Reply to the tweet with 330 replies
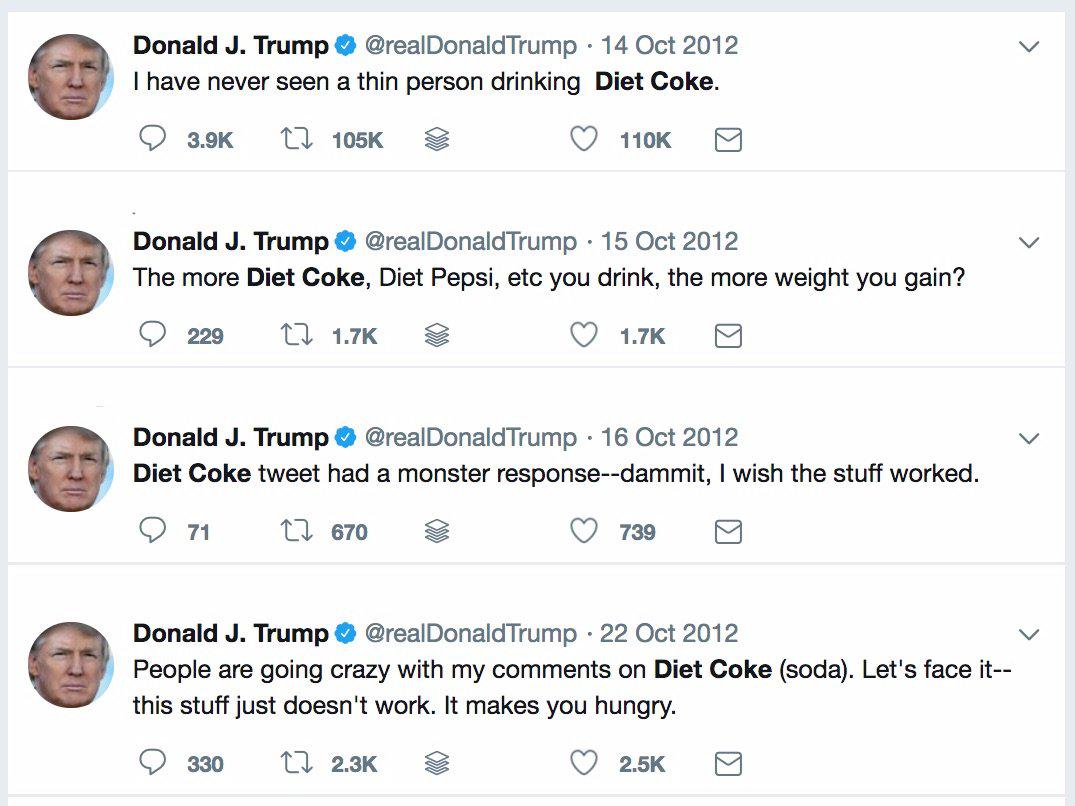The image size is (1075, 806). 152,764
